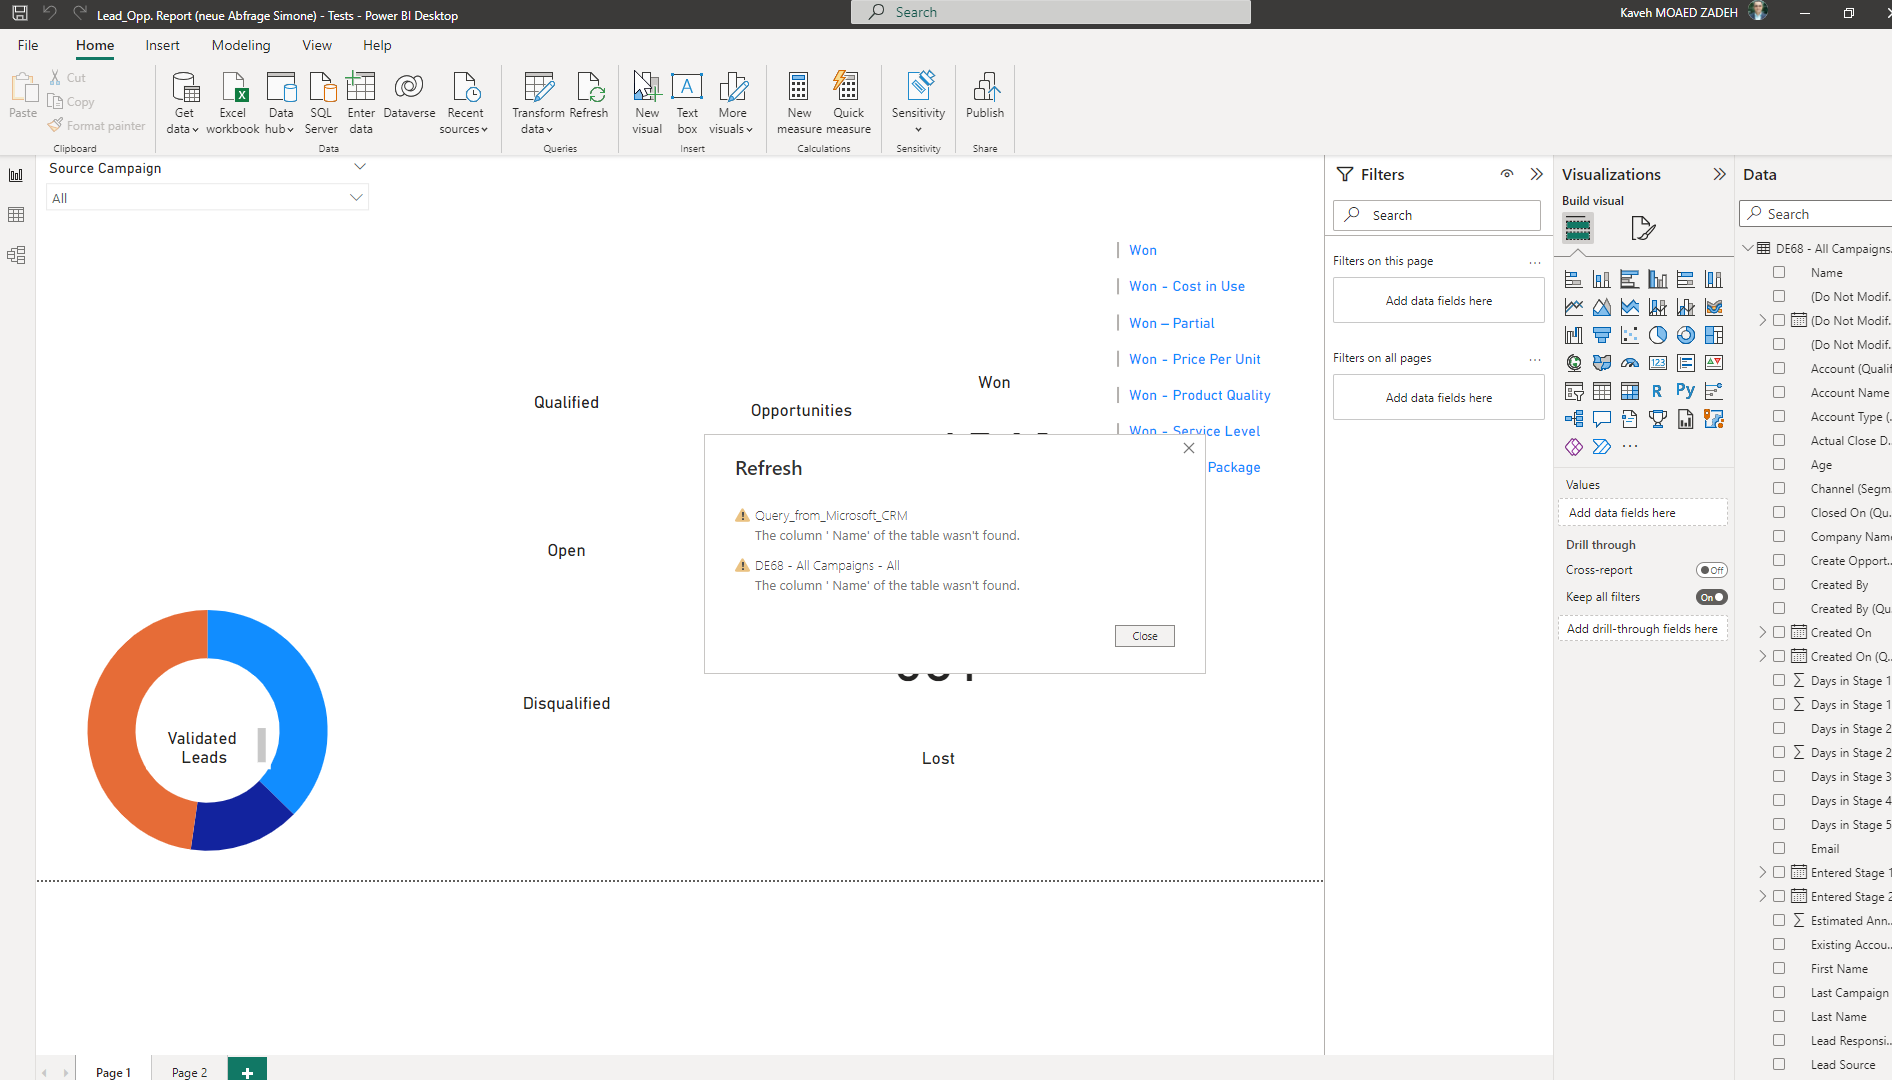
Task: Open the Modeling ribbon tab
Action: click(241, 45)
